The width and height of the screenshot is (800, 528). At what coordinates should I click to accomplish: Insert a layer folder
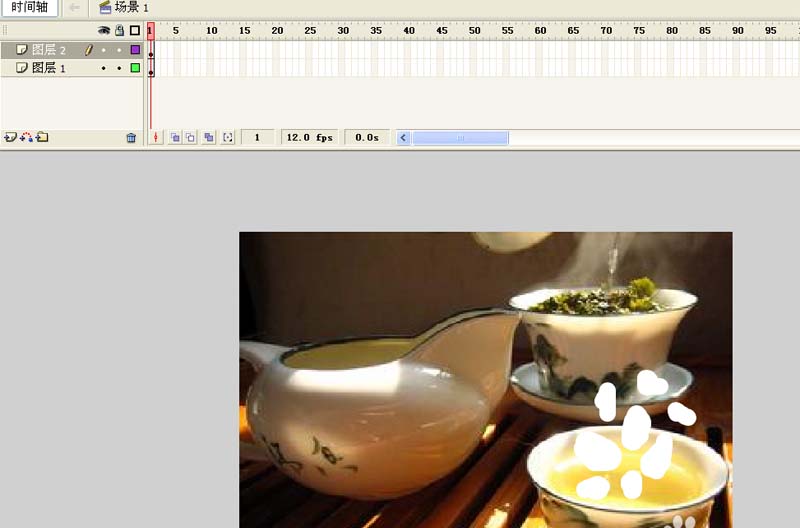pos(42,137)
